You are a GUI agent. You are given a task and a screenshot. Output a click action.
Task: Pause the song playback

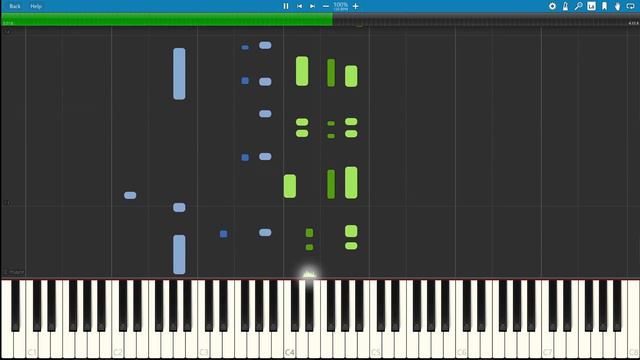[286, 6]
